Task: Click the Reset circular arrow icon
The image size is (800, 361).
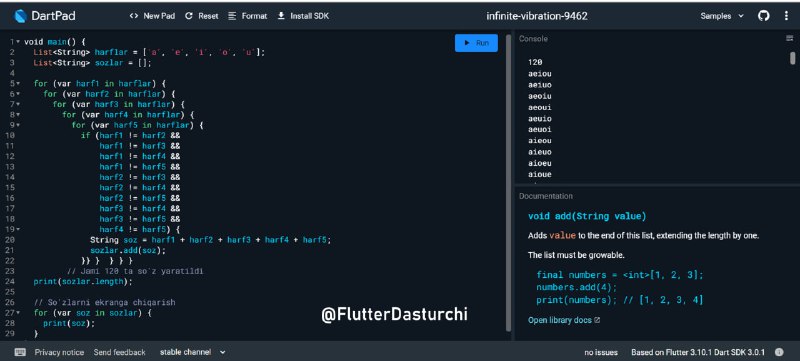Action: [x=189, y=16]
